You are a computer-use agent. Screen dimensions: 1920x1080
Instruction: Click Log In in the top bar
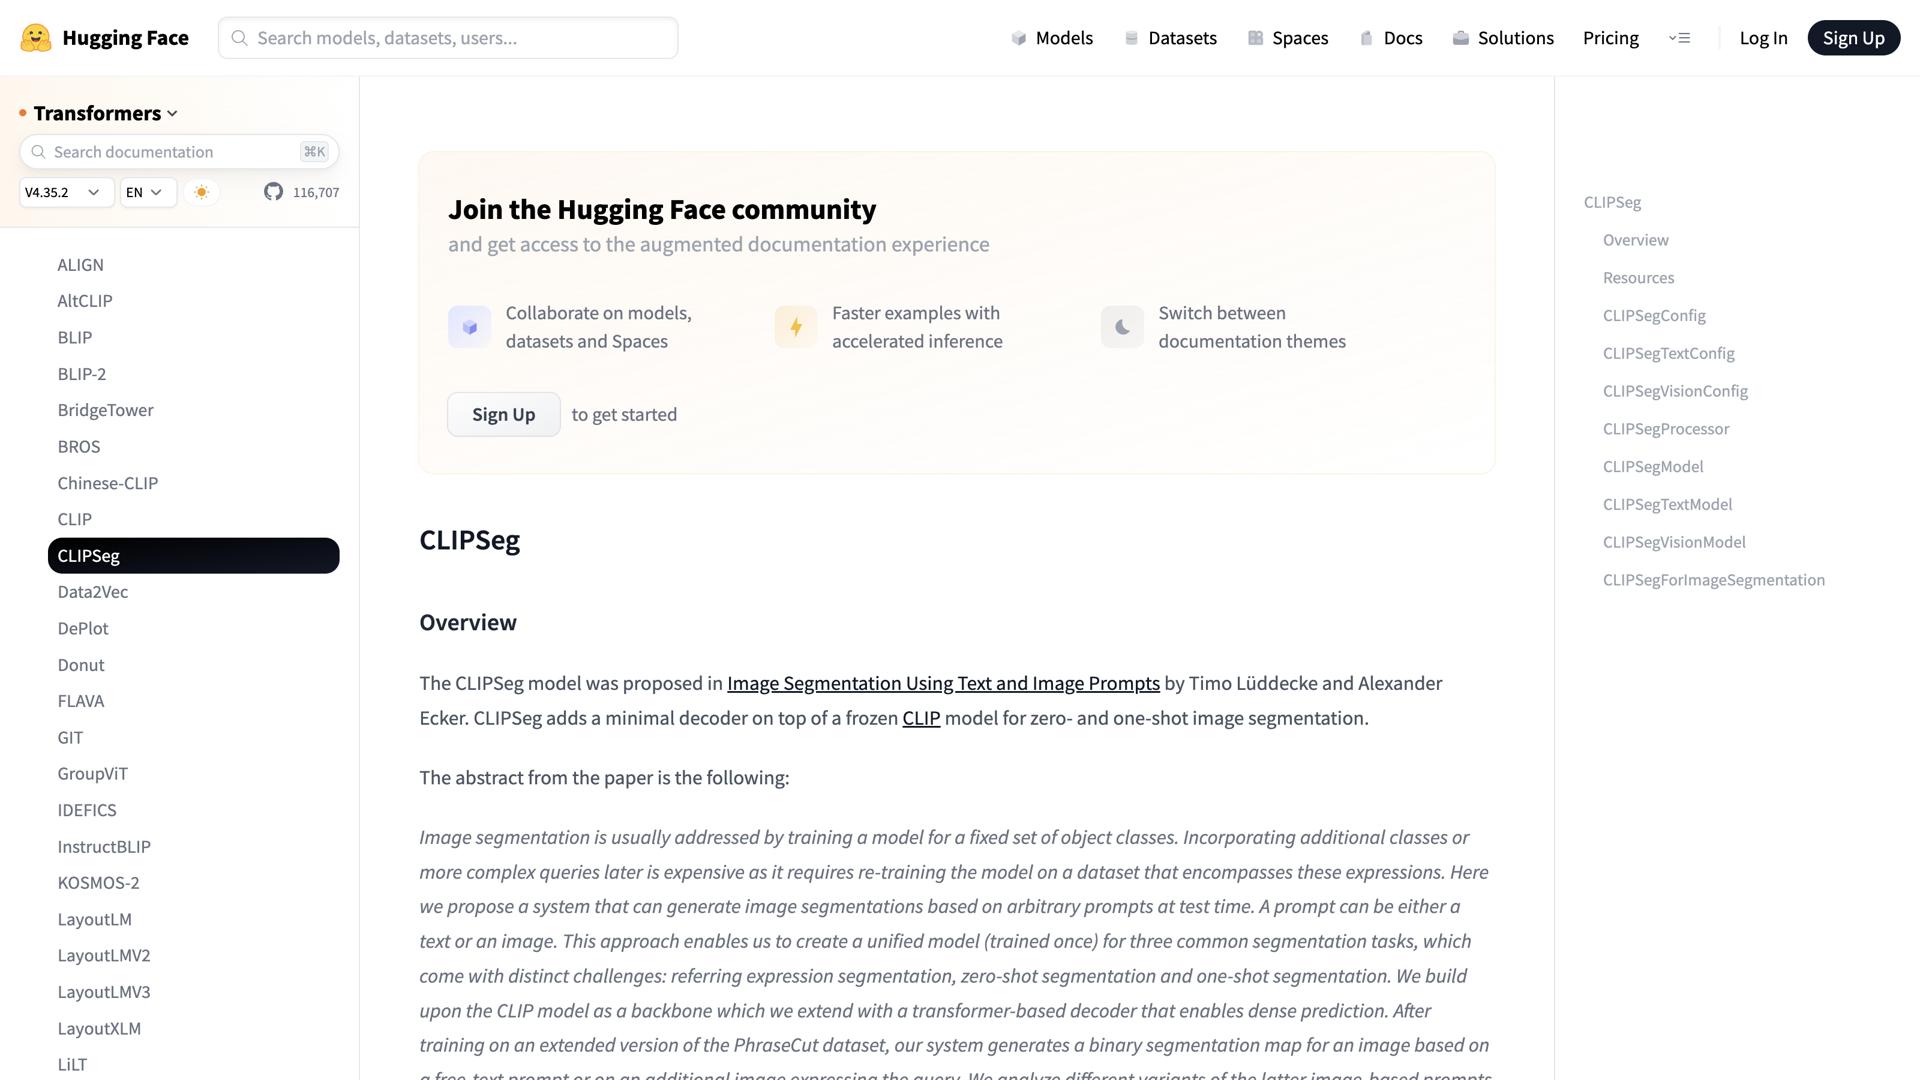[x=1763, y=38]
